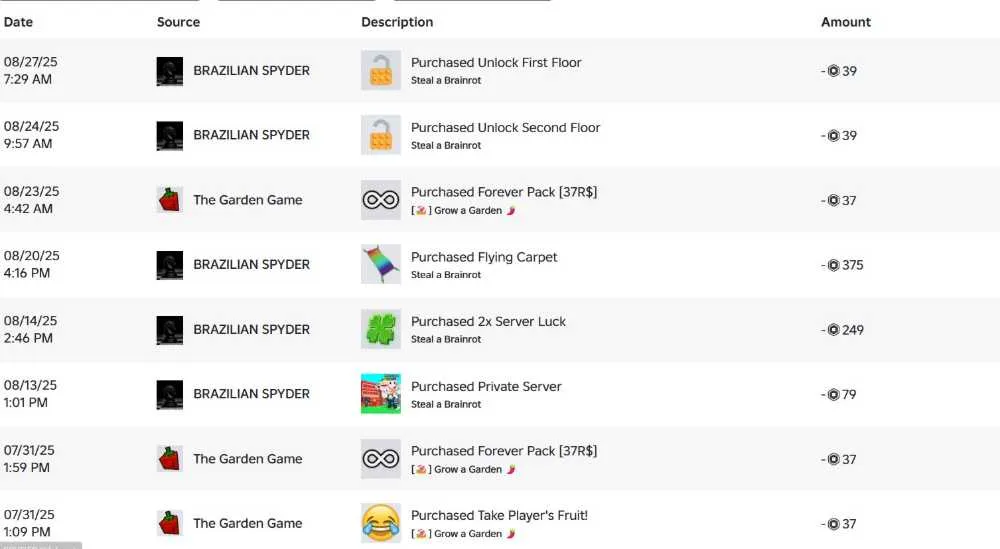Click 'Purchased Forever Pack [37R$]' in 1:59 PM row
The width and height of the screenshot is (1000, 549).
504,451
